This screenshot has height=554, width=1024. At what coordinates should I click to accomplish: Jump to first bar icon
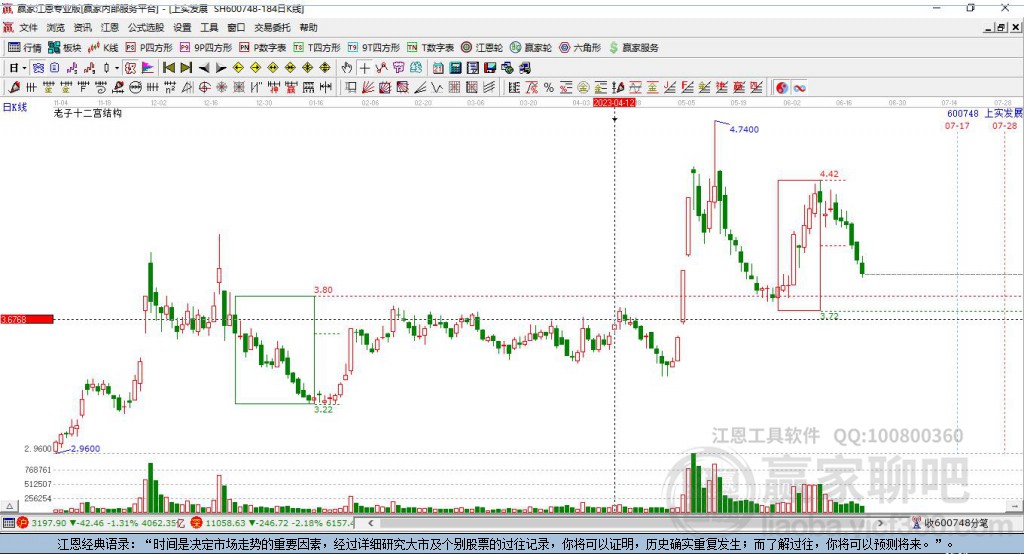[168, 68]
